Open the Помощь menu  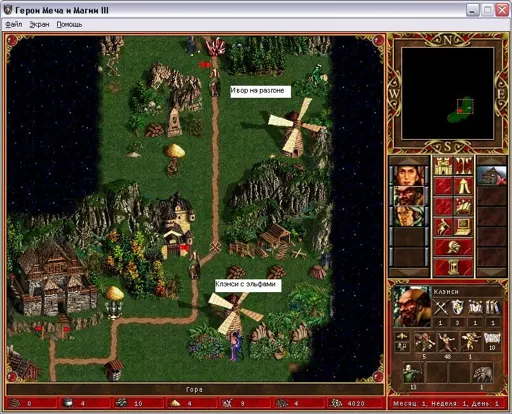[x=69, y=24]
